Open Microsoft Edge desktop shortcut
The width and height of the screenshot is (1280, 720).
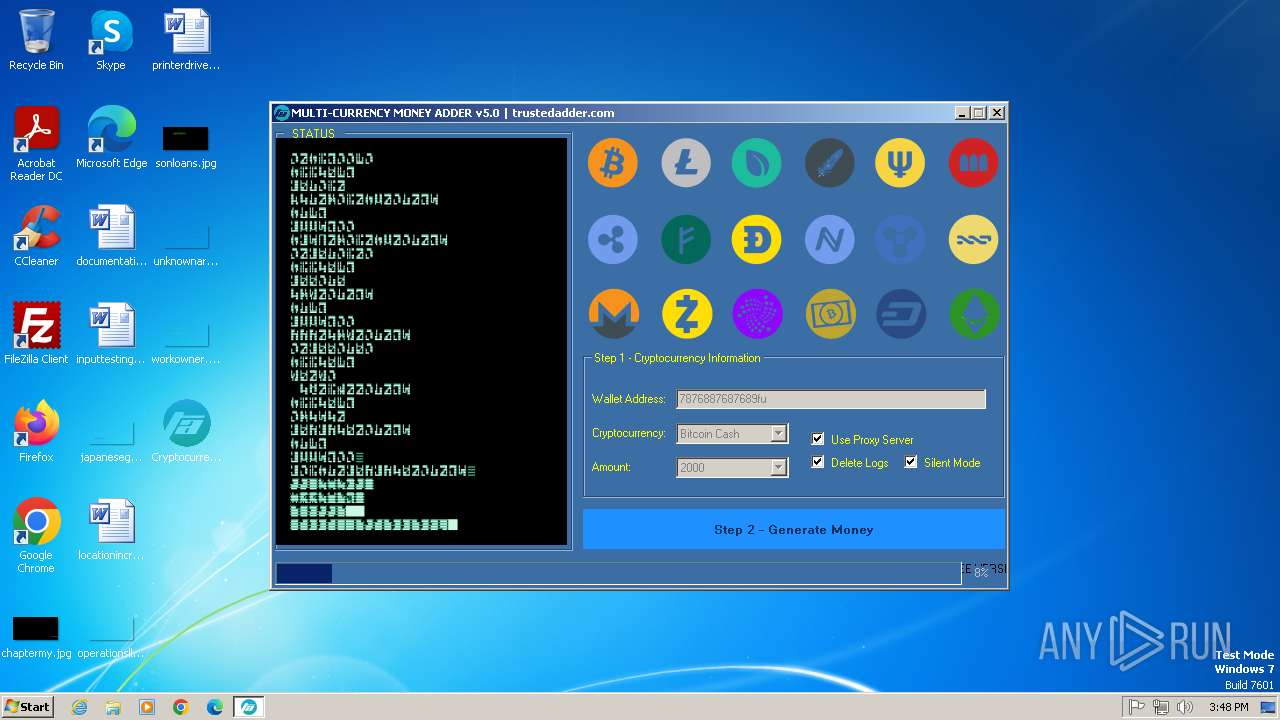point(111,138)
